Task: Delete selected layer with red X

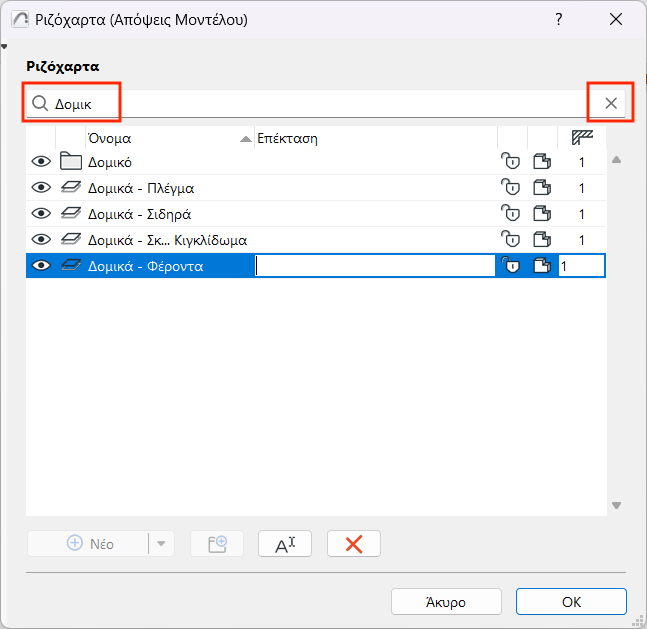Action: pyautogui.click(x=353, y=543)
